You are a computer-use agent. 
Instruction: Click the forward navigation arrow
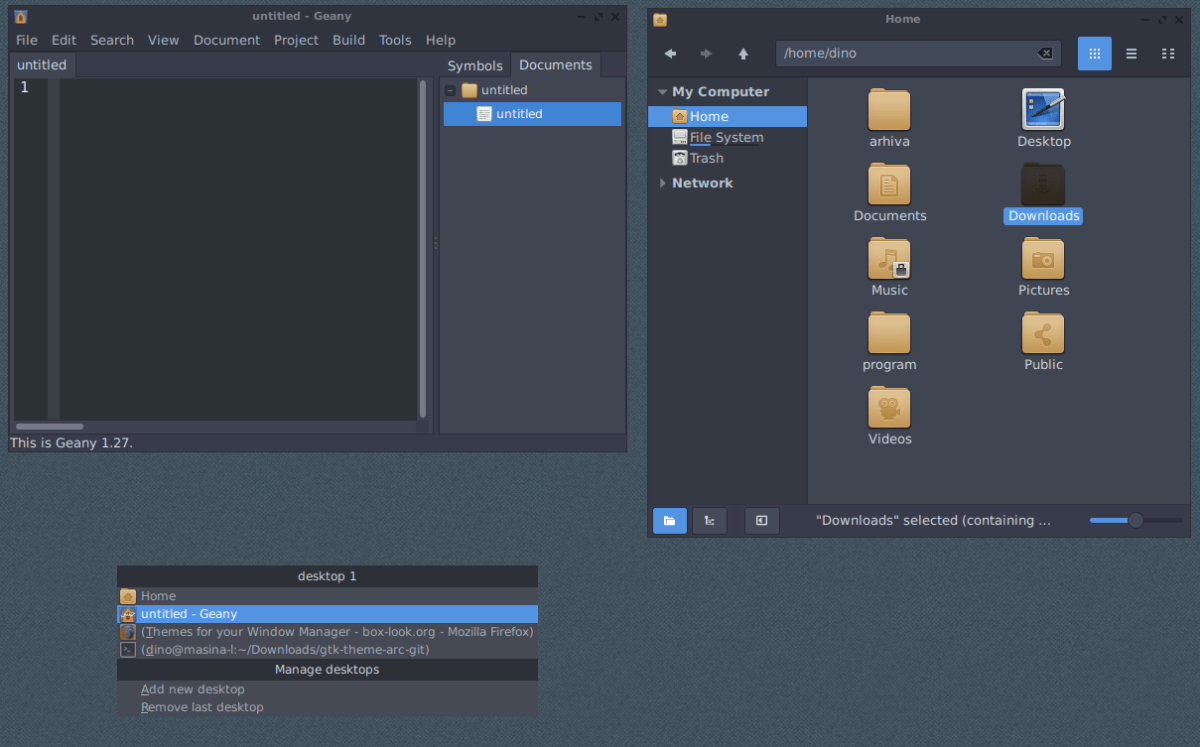point(706,53)
